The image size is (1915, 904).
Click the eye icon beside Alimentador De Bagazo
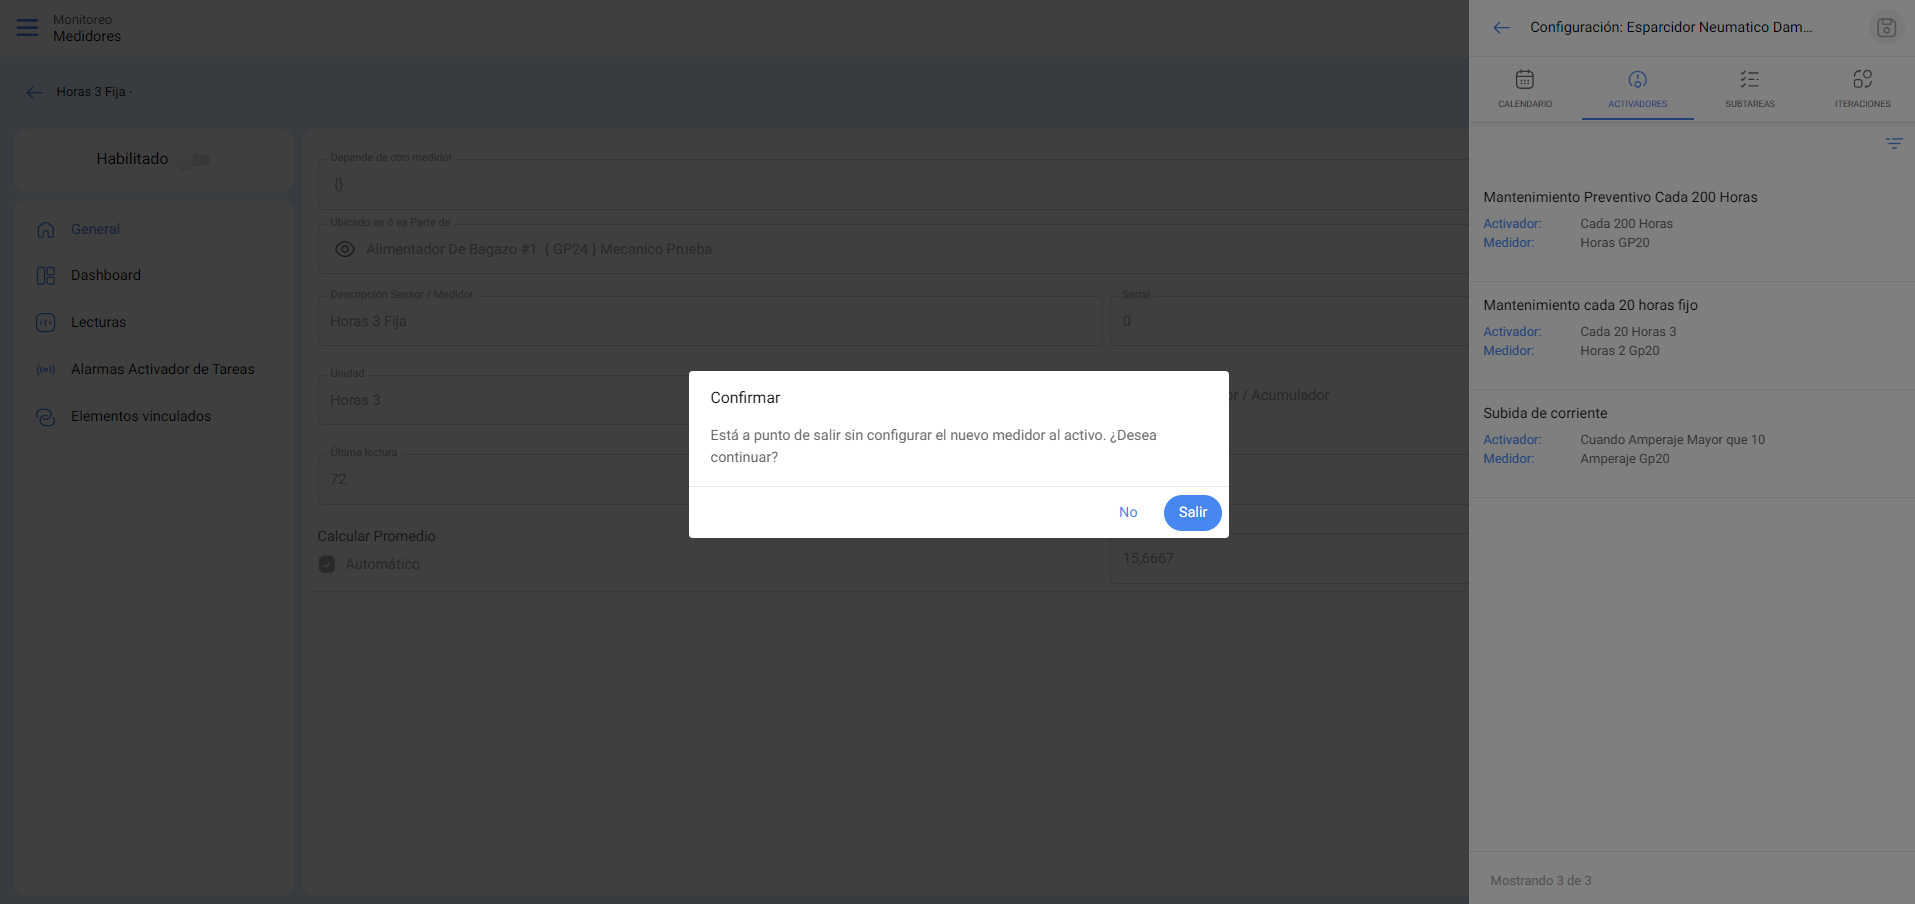coord(345,249)
